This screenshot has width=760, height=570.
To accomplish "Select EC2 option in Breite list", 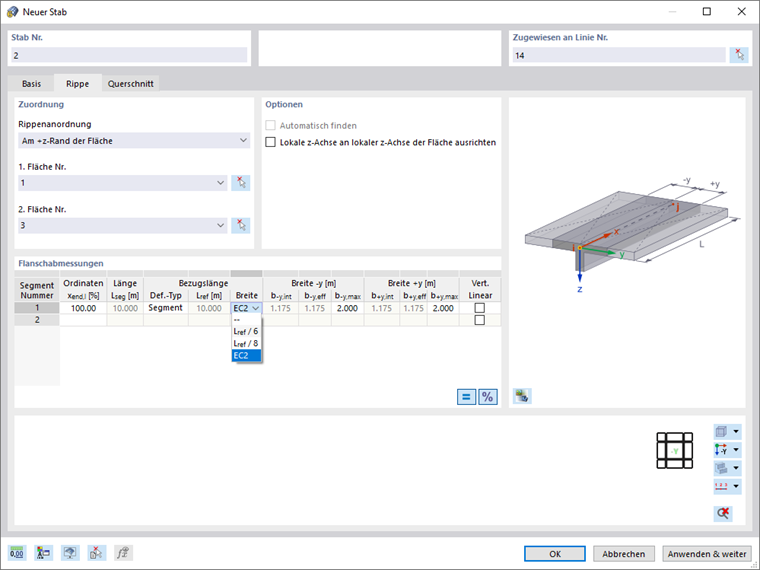I will tap(247, 355).
